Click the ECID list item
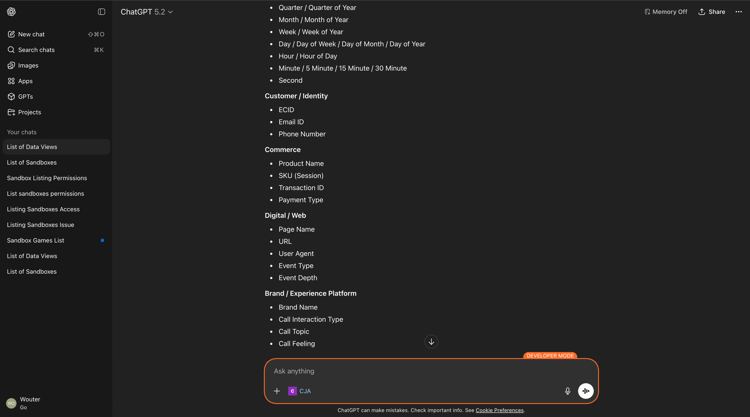The height and width of the screenshot is (417, 750). [287, 110]
